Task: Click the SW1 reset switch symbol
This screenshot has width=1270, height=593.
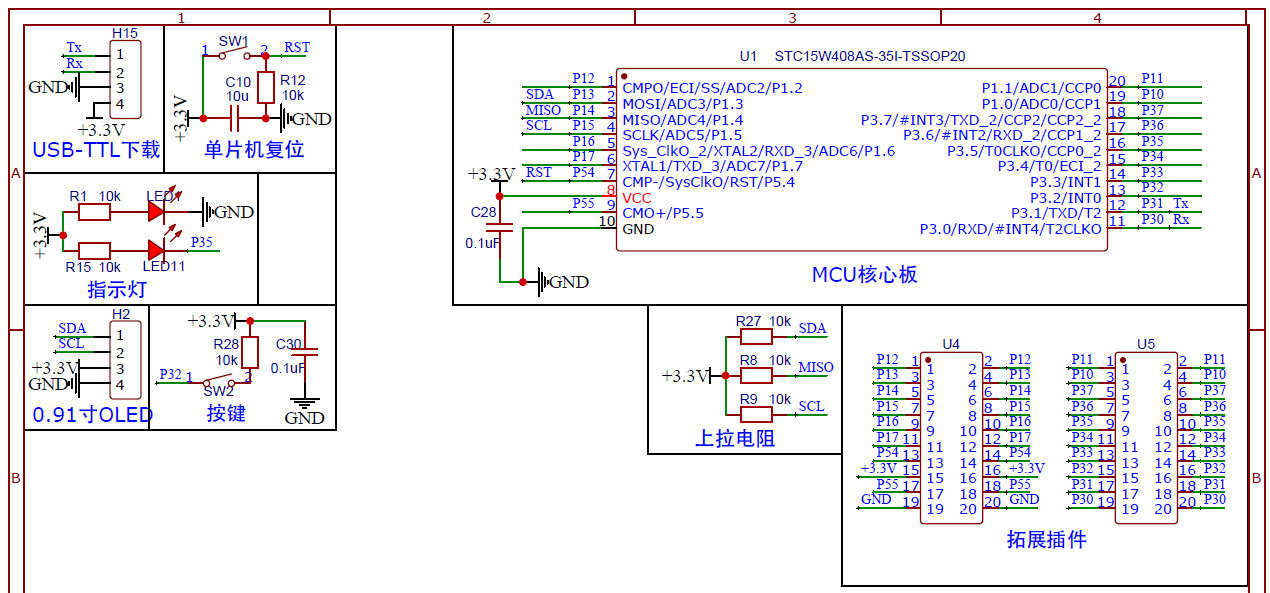Action: point(235,56)
